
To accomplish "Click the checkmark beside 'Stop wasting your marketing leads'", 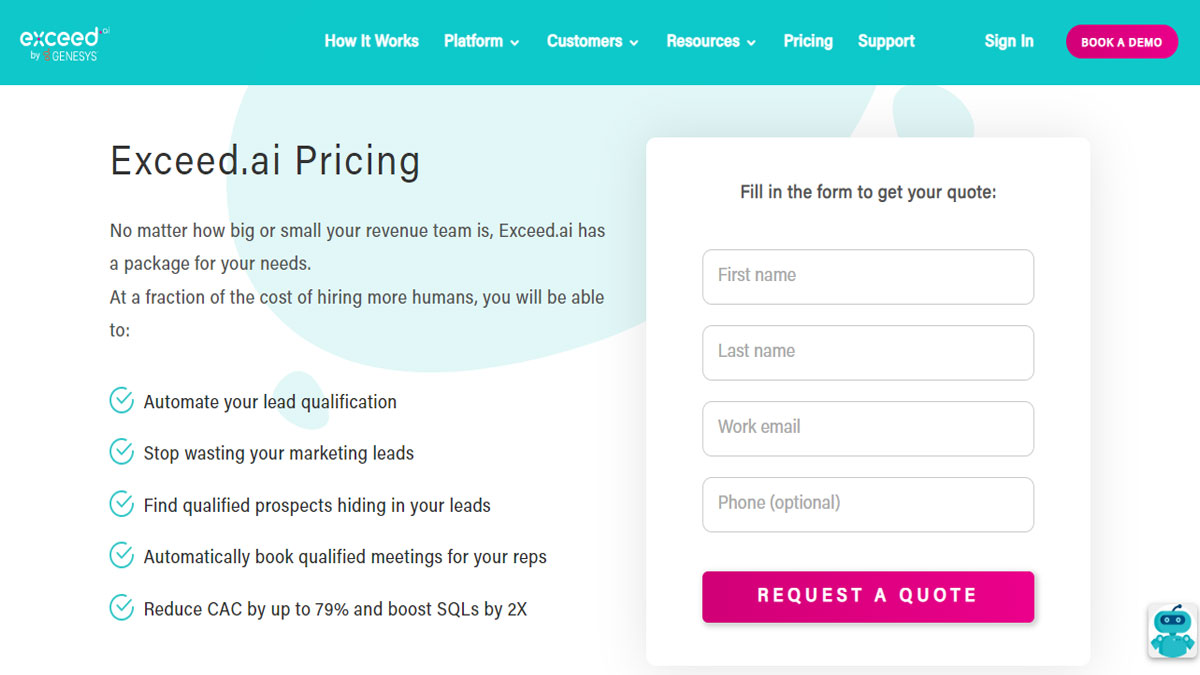I will [121, 452].
